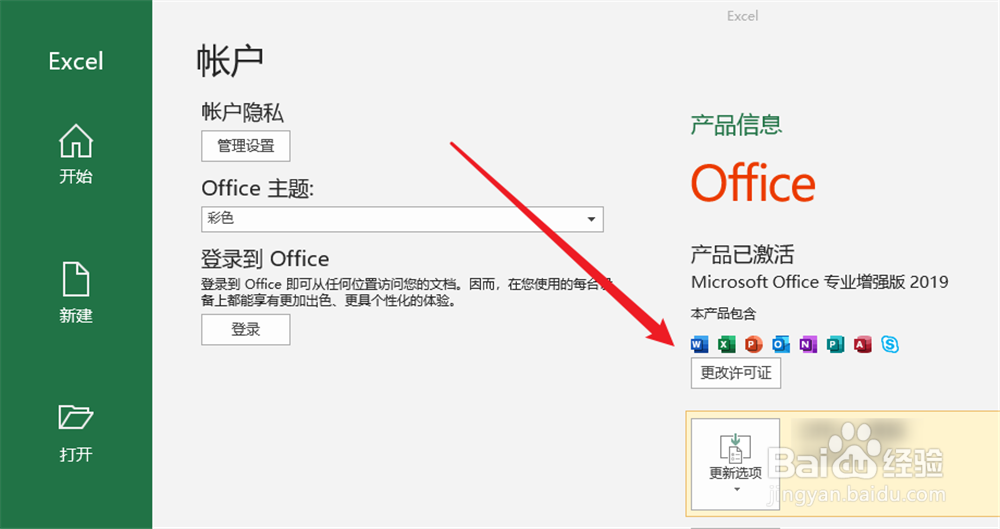Click the Excel app icon under 本产品包含
This screenshot has width=1000, height=529.
[726, 345]
